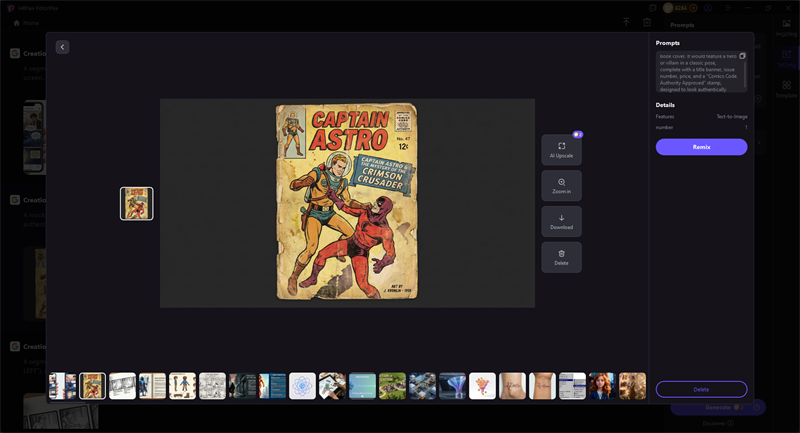Viewport: 800px width, 433px height.
Task: Select the Captain Astro thumbnail left of preview
Action: (137, 204)
